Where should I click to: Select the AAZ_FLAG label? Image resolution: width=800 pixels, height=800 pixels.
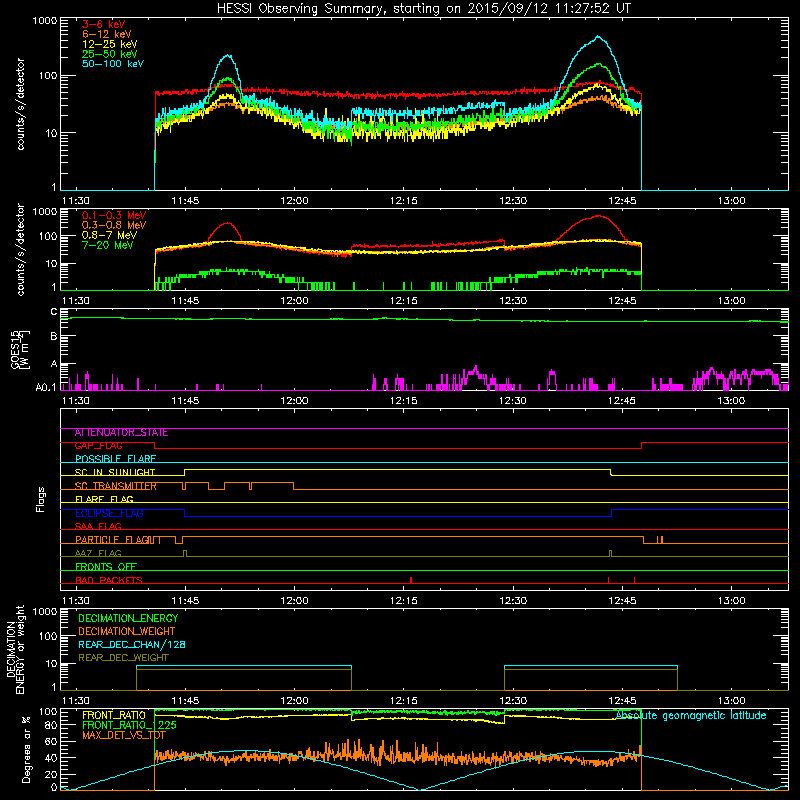click(x=98, y=554)
